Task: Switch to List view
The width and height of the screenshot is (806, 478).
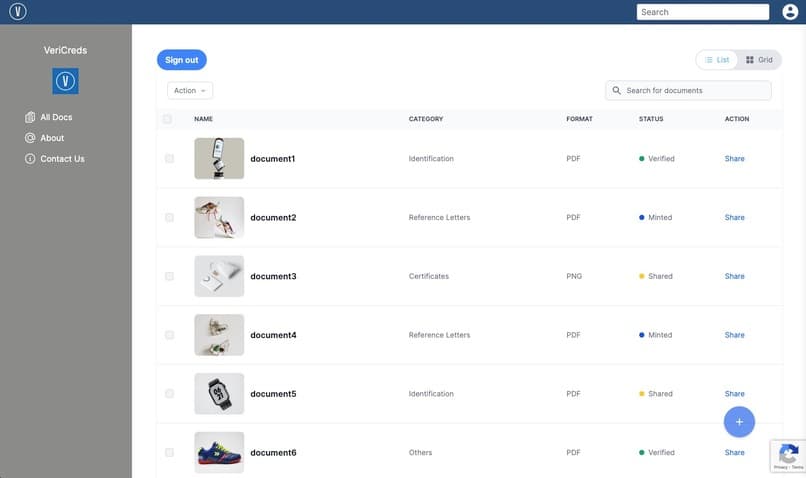Action: pyautogui.click(x=717, y=60)
